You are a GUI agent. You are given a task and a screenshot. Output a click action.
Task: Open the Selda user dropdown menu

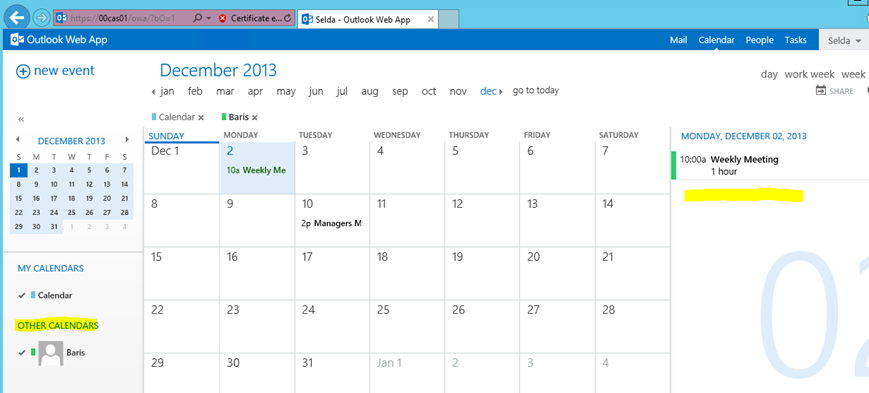click(x=844, y=40)
